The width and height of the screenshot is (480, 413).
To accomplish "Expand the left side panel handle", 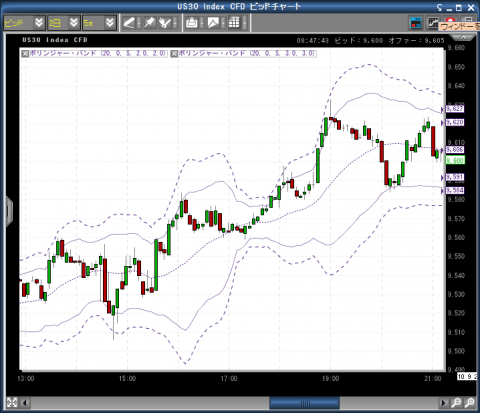I will [x=9, y=211].
